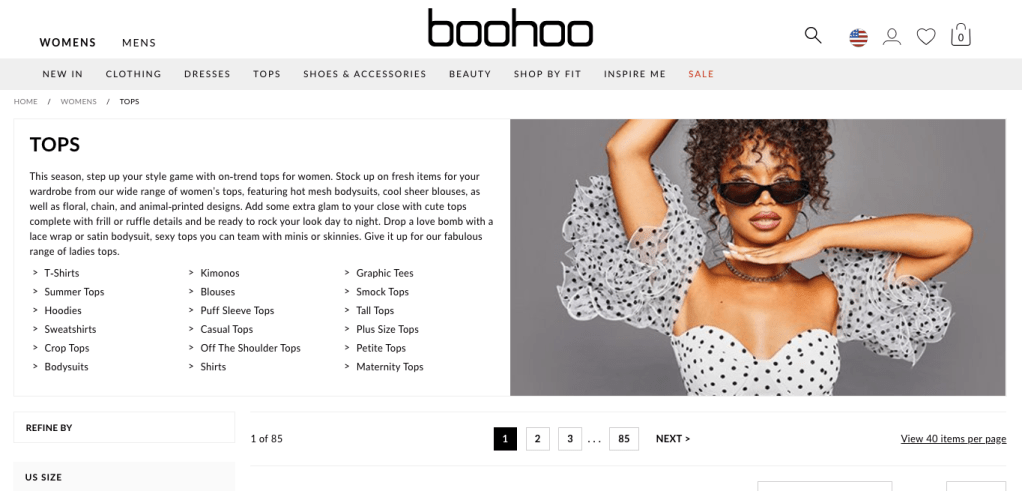Image resolution: width=1022 pixels, height=491 pixels.
Task: Open the CLOTHING menu
Action: (x=134, y=74)
